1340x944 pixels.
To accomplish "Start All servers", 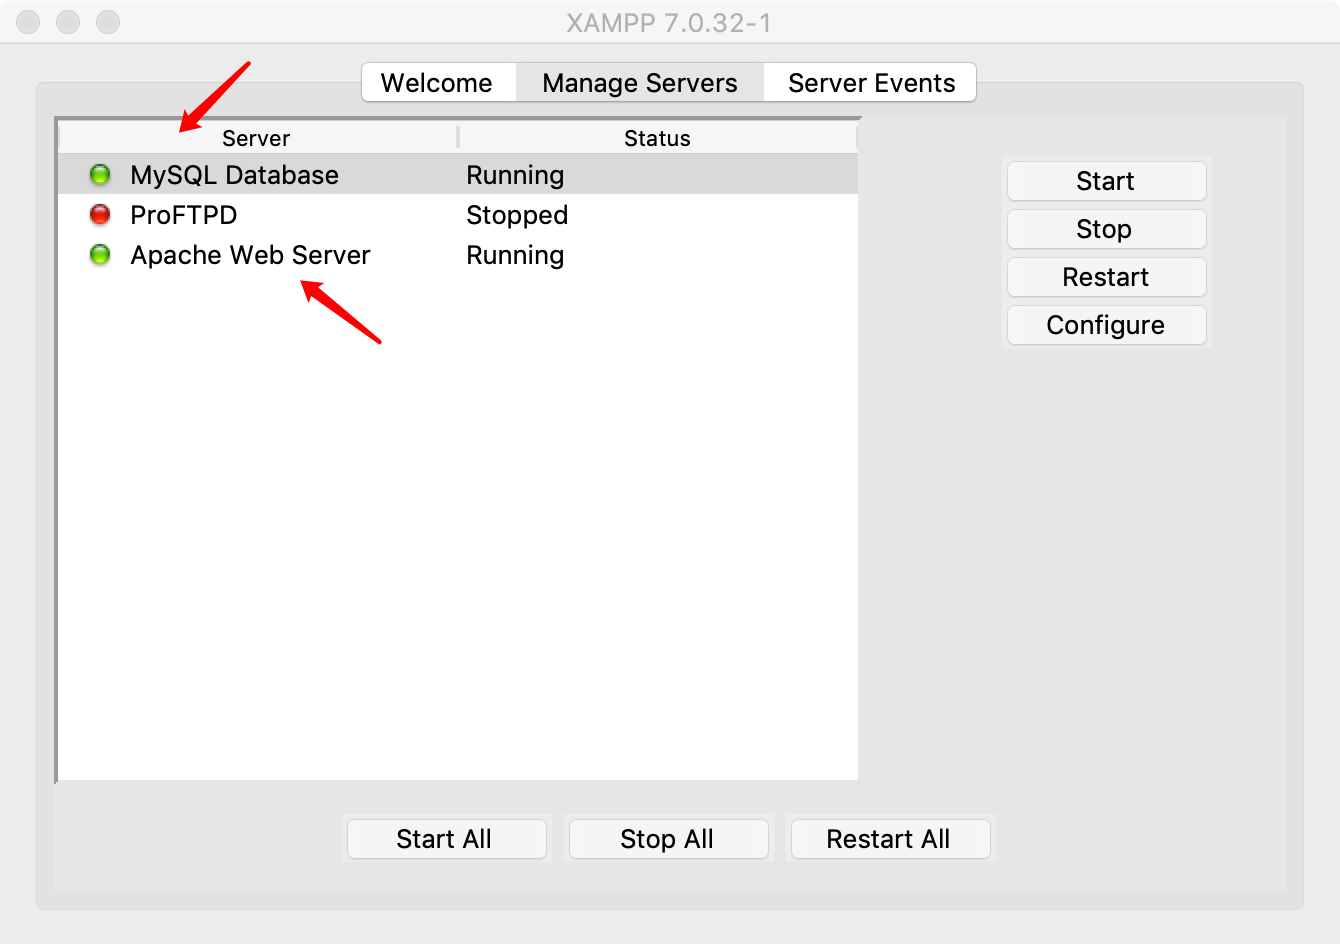I will (x=446, y=839).
